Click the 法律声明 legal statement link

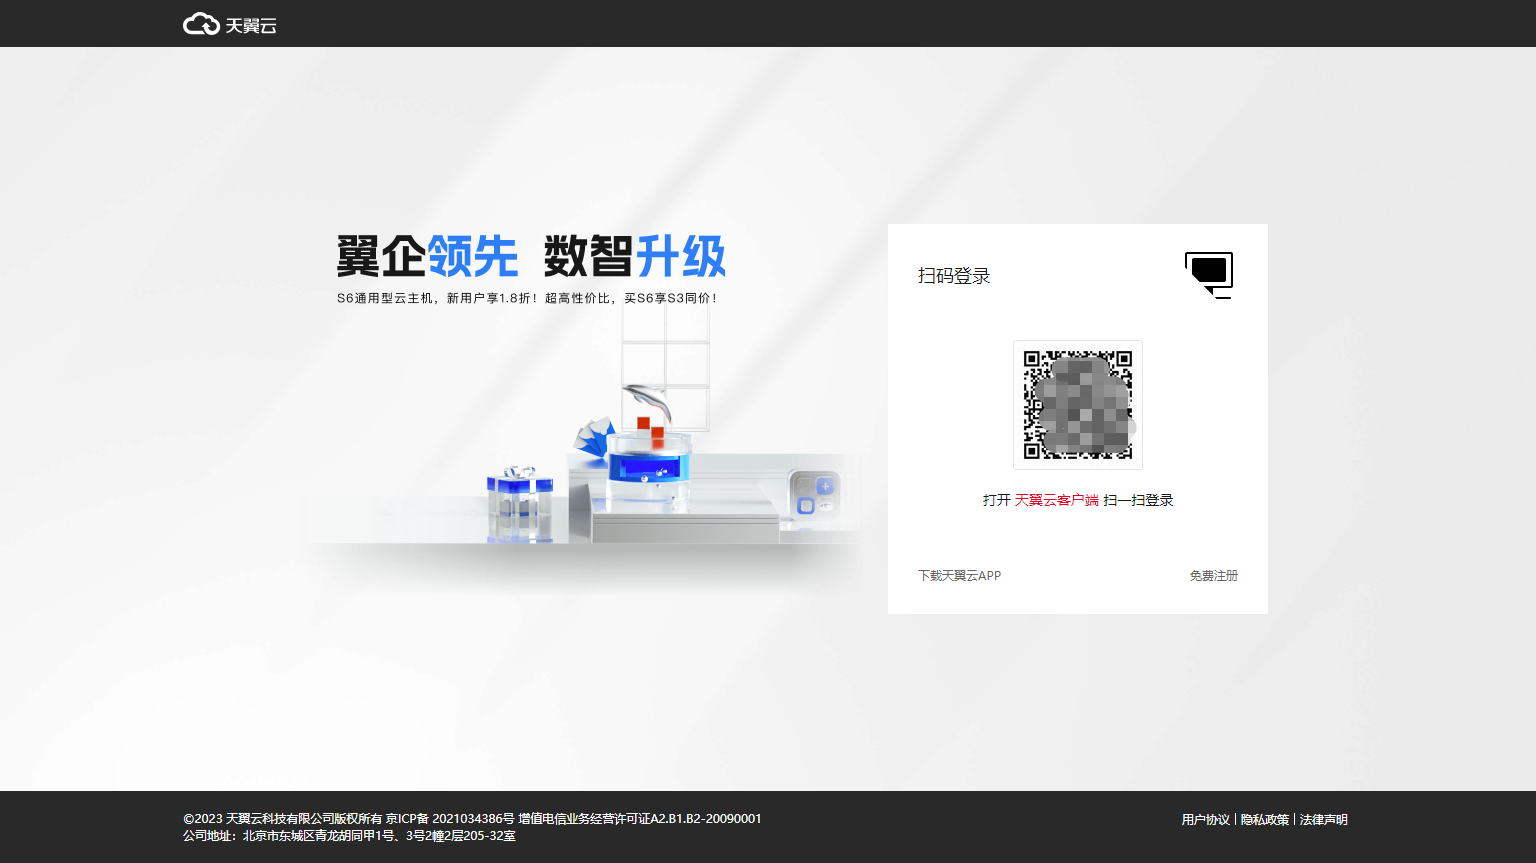(x=1322, y=819)
